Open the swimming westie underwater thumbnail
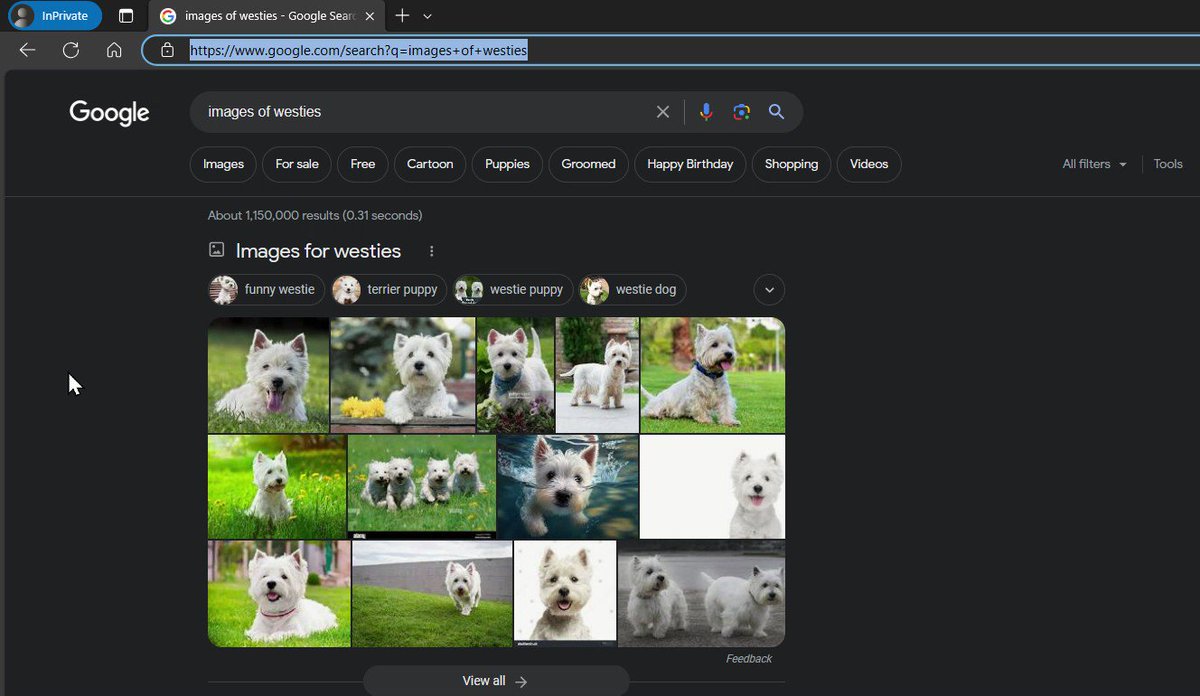1200x696 pixels. click(x=567, y=487)
